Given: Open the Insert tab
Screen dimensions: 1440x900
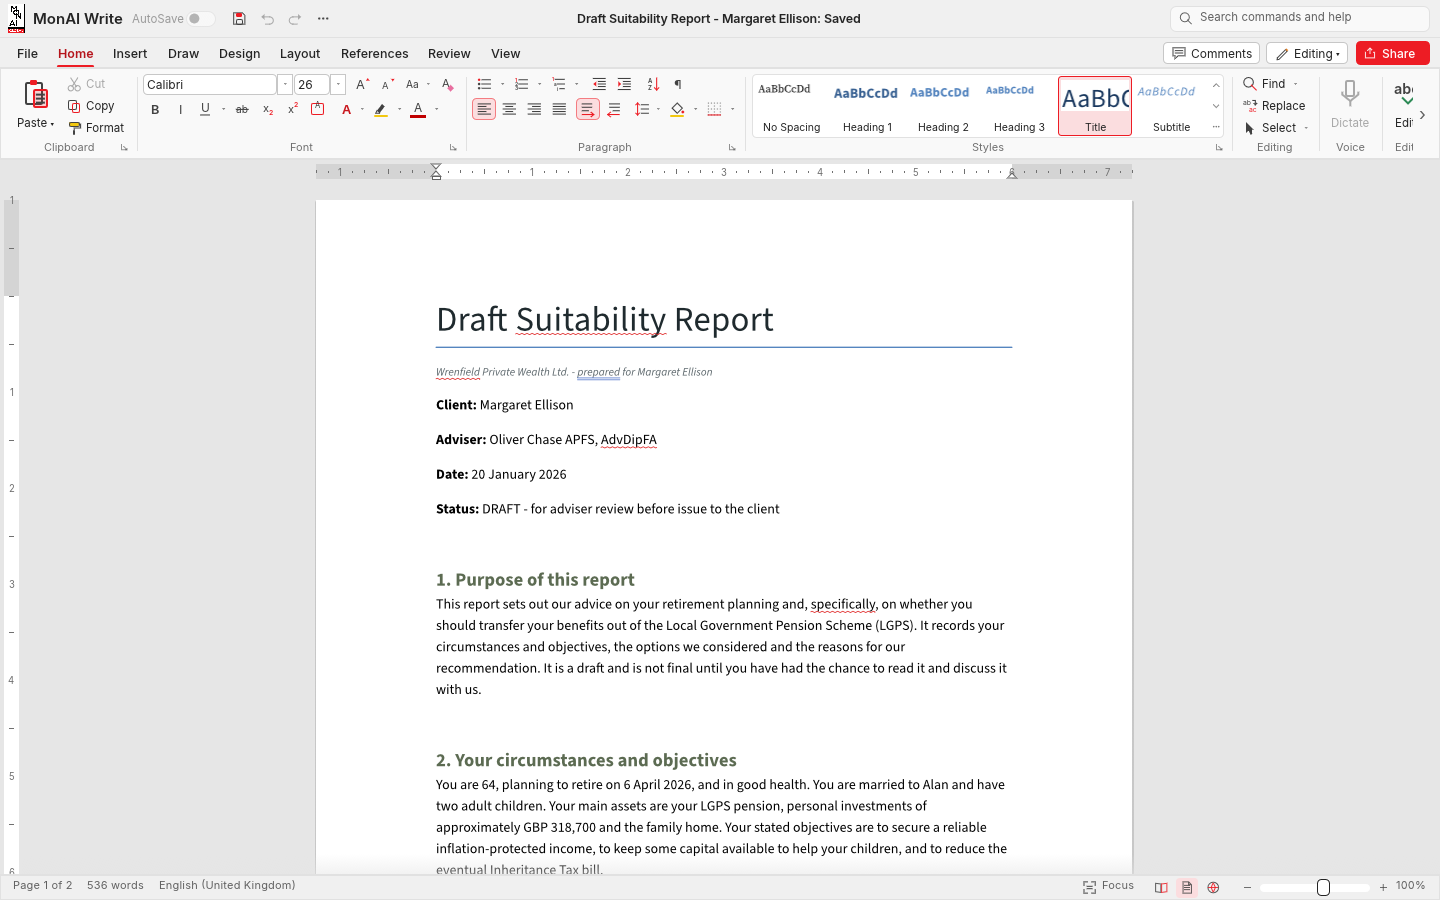Looking at the screenshot, I should (130, 54).
